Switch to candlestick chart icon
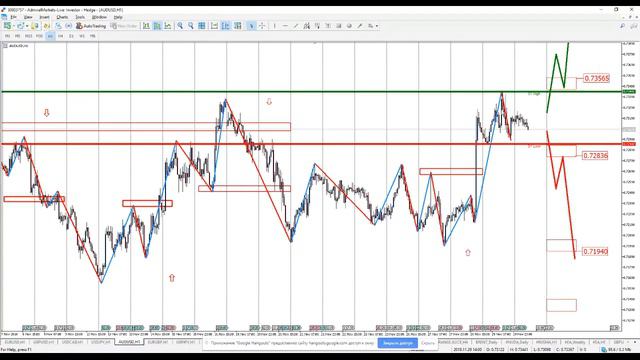This screenshot has width=640, height=360. pyautogui.click(x=157, y=26)
